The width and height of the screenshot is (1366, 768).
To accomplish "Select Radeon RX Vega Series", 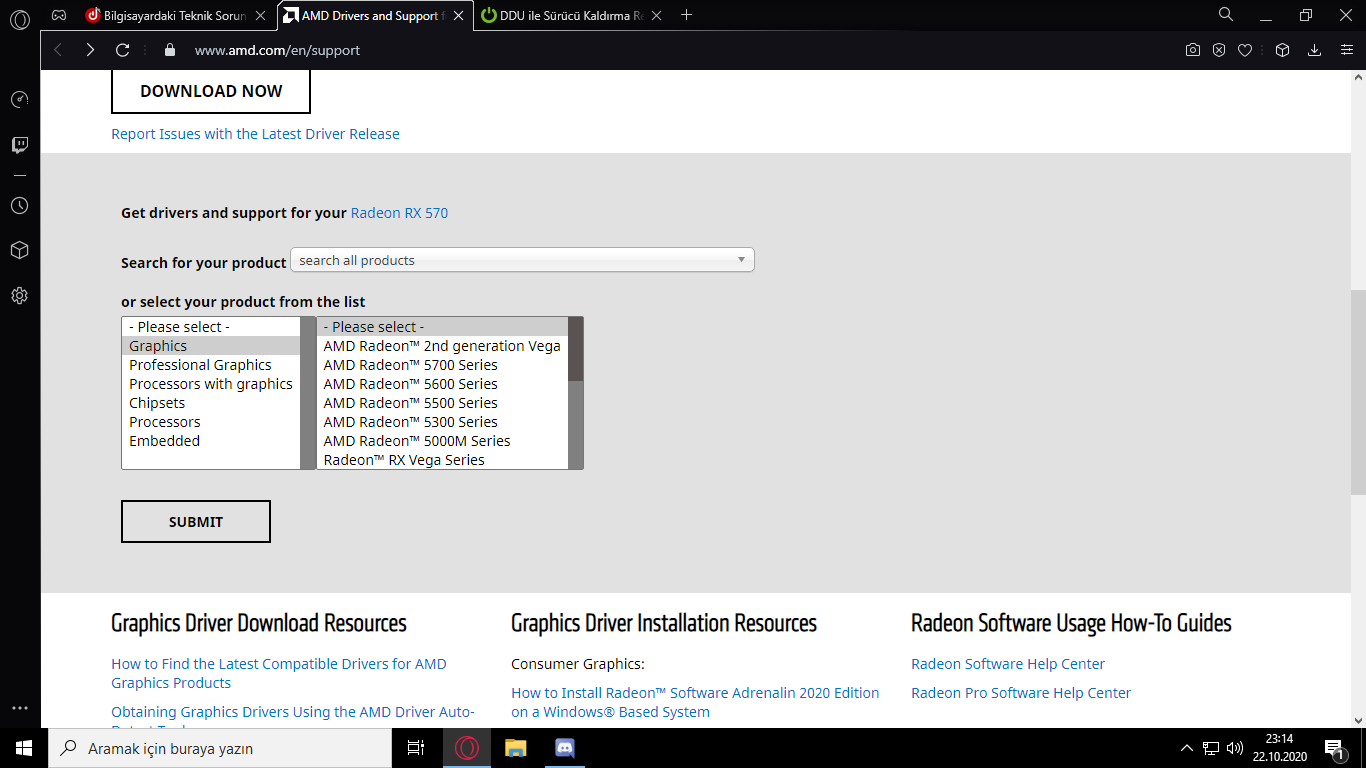I will (x=442, y=460).
